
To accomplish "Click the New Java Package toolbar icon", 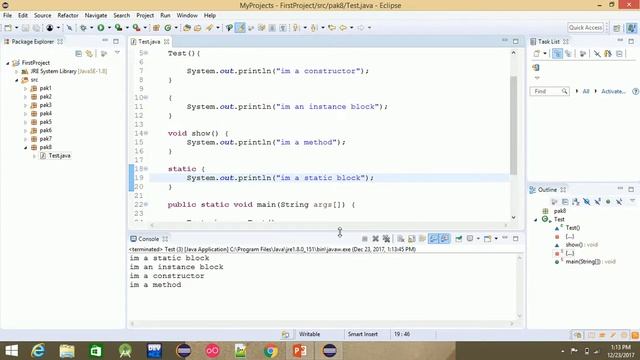I will pos(156,28).
